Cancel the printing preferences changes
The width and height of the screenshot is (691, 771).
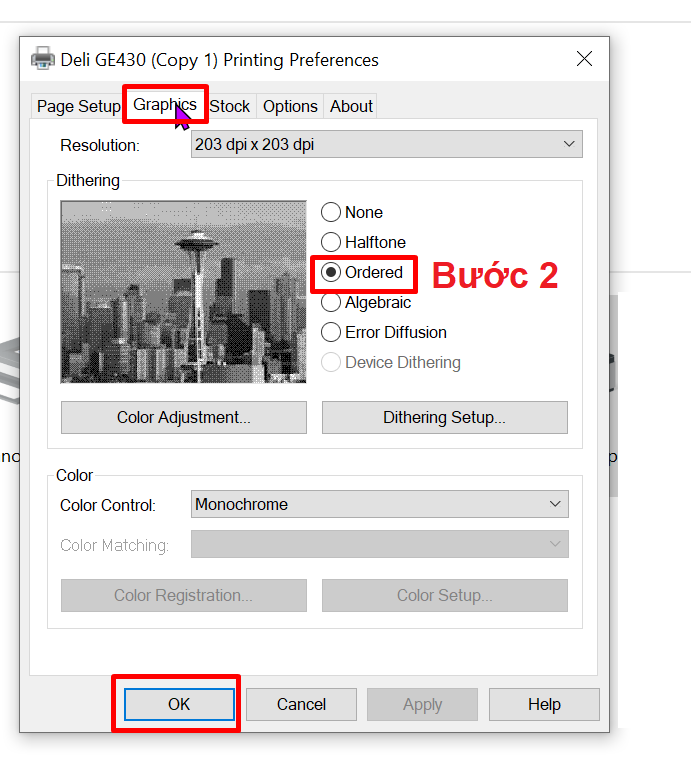pyautogui.click(x=301, y=704)
